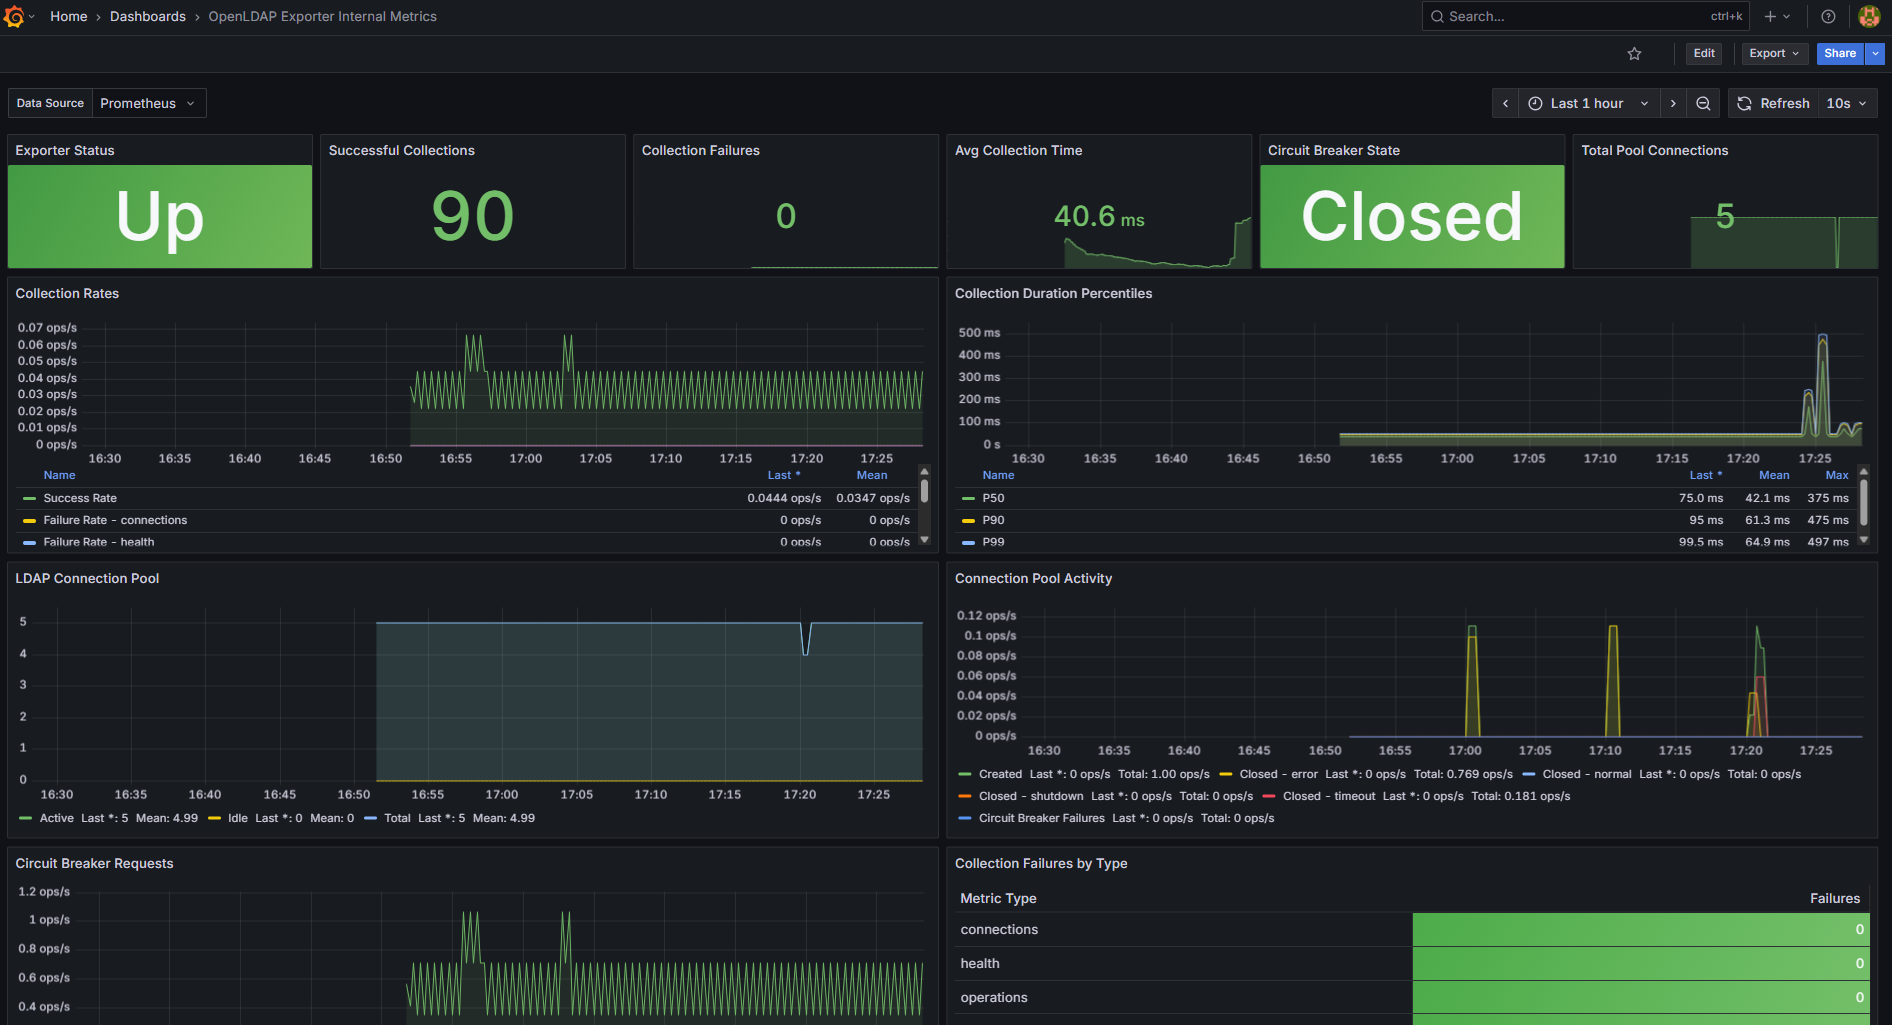The image size is (1892, 1025).
Task: Shift time range backward with left arrow
Action: pos(1506,104)
